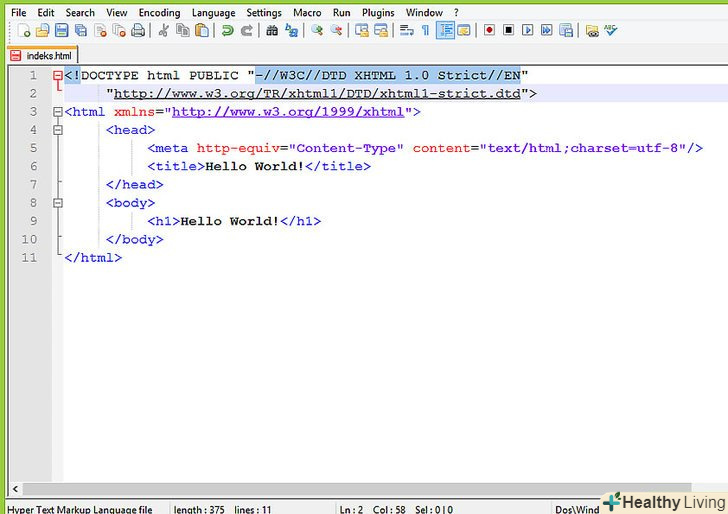The height and width of the screenshot is (514, 728).
Task: Click the w3.org/1999/xhtml link on line 3
Action: coord(288,112)
